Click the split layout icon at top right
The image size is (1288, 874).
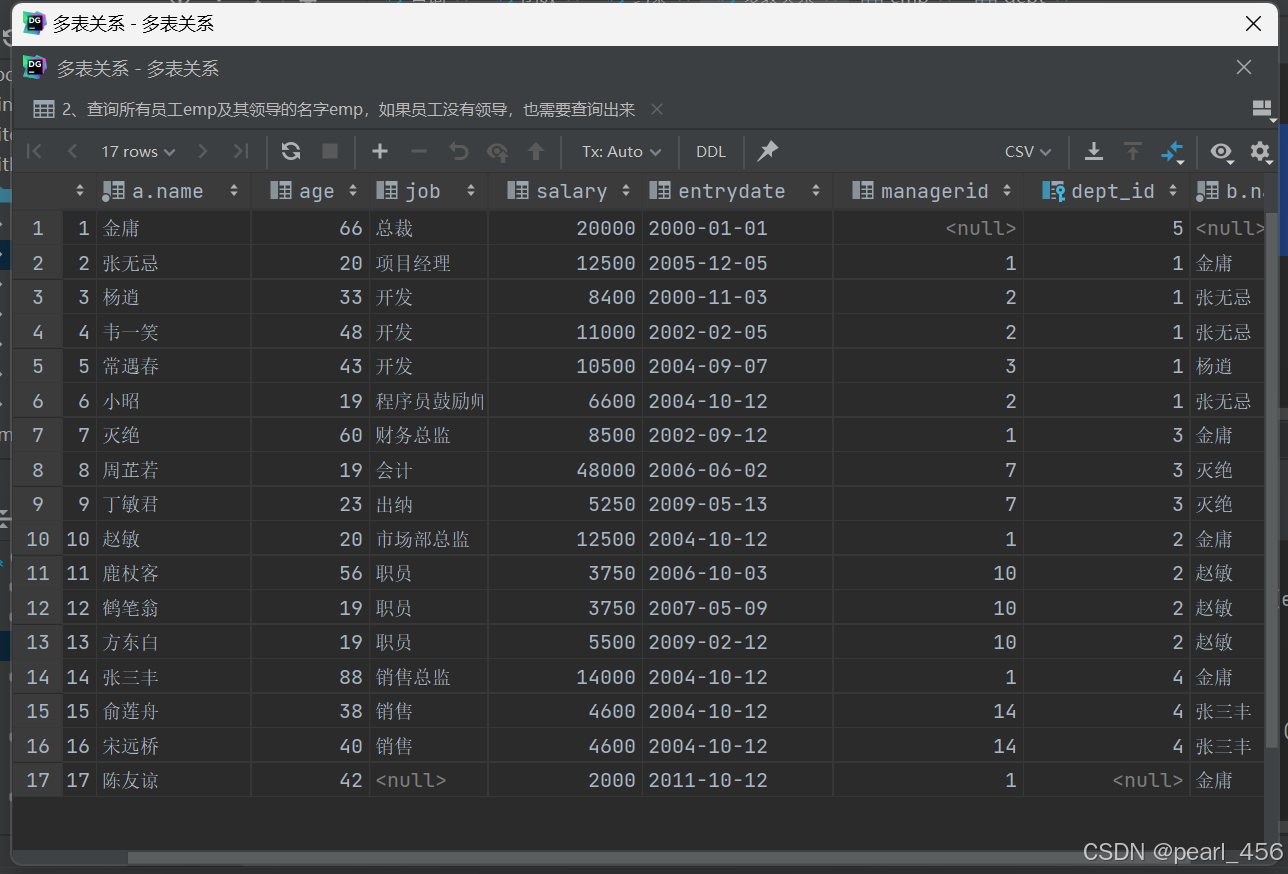(x=1263, y=109)
